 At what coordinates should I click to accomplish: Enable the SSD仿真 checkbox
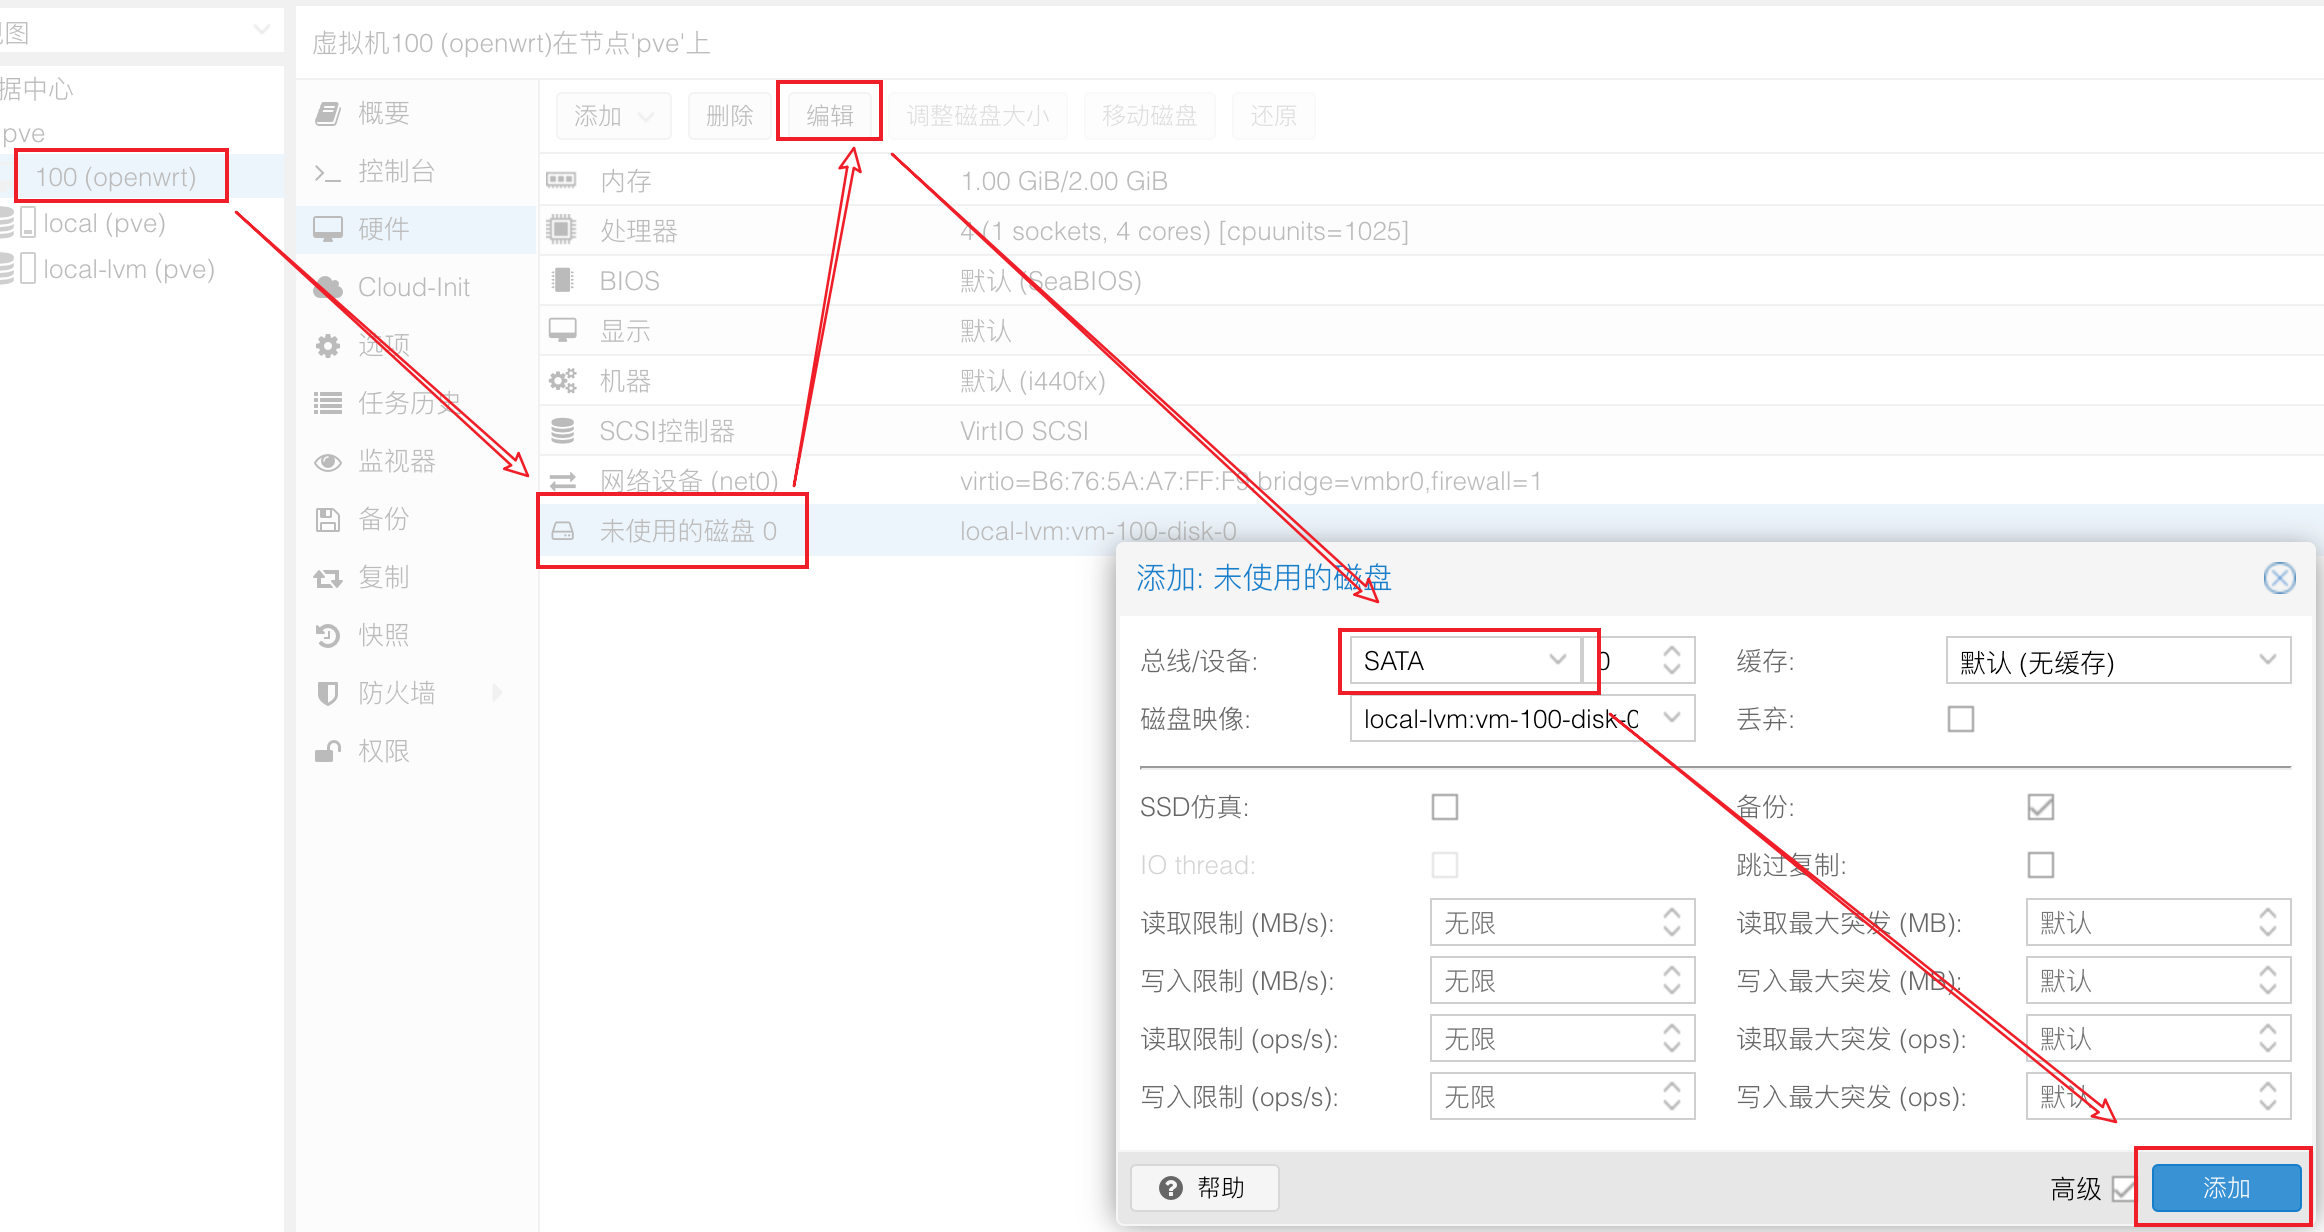(1445, 807)
